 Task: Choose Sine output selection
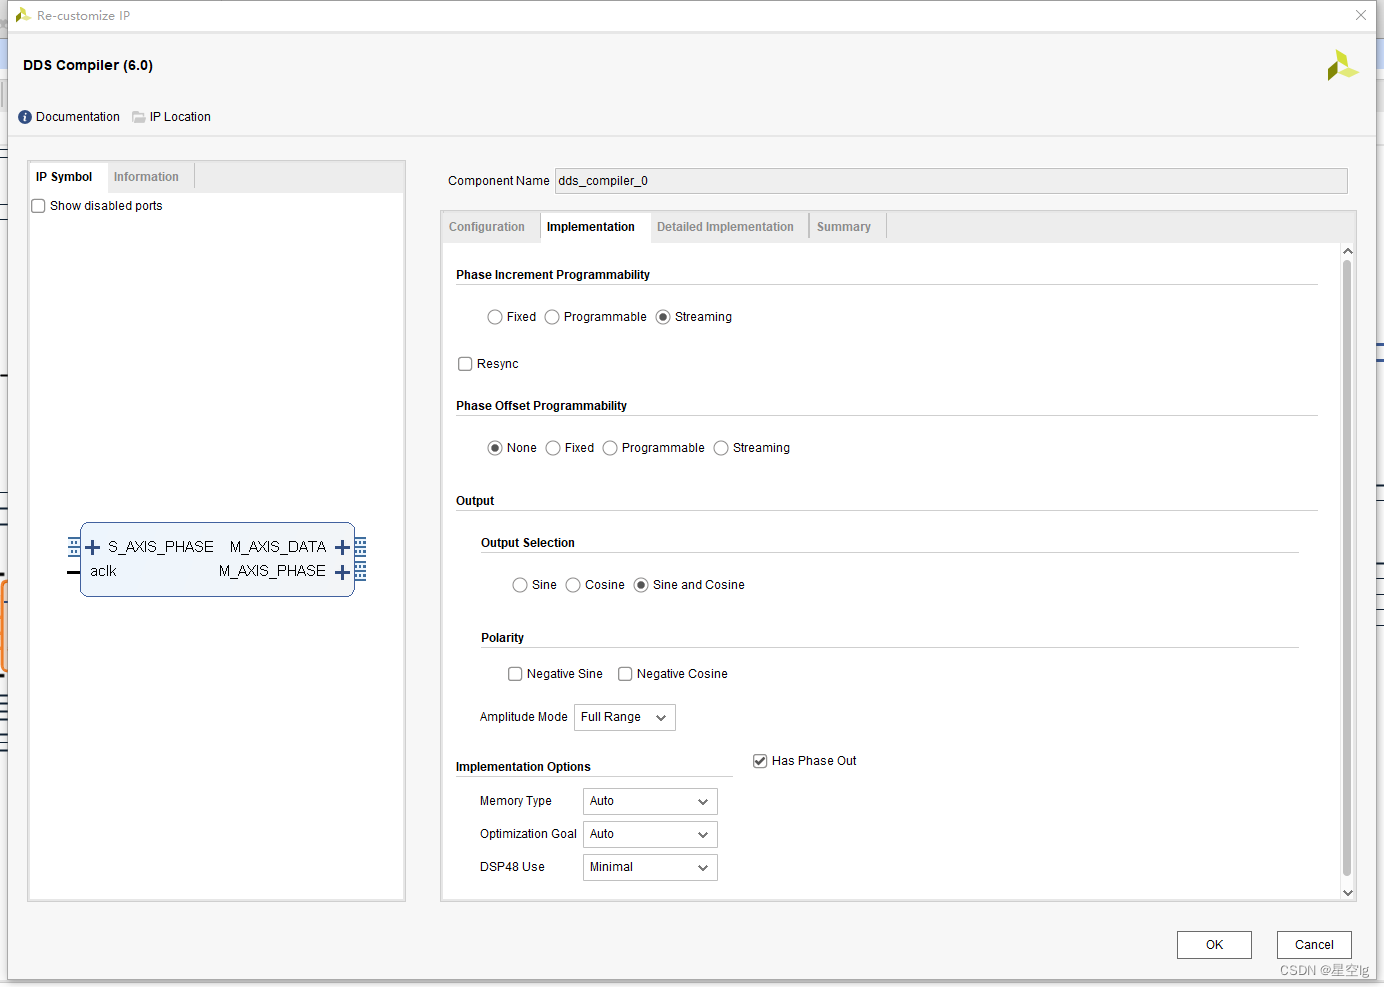tap(520, 585)
